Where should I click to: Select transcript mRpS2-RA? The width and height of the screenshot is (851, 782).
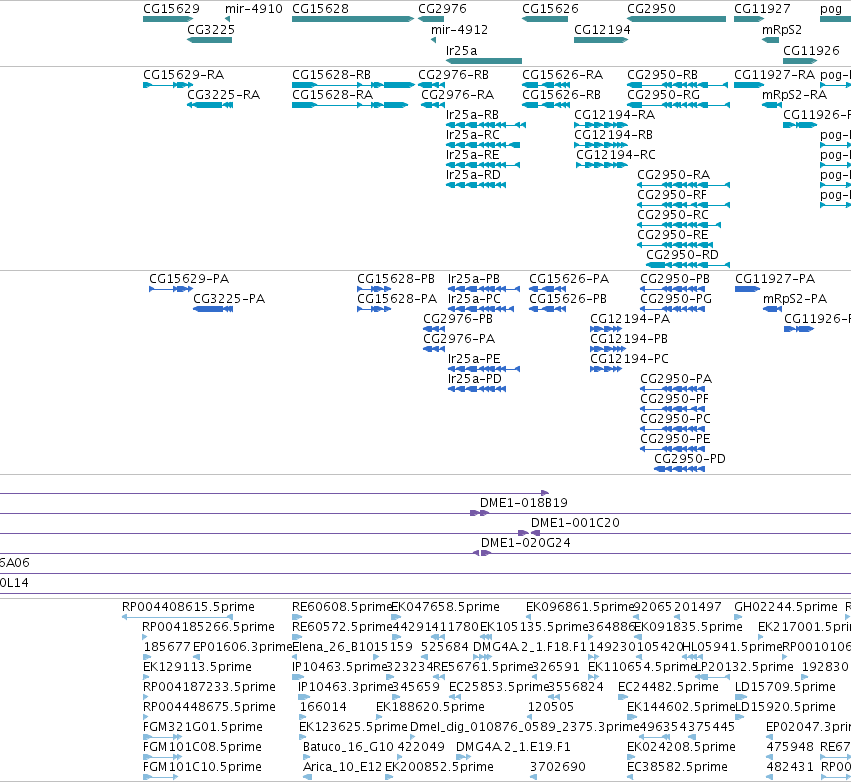point(772,105)
